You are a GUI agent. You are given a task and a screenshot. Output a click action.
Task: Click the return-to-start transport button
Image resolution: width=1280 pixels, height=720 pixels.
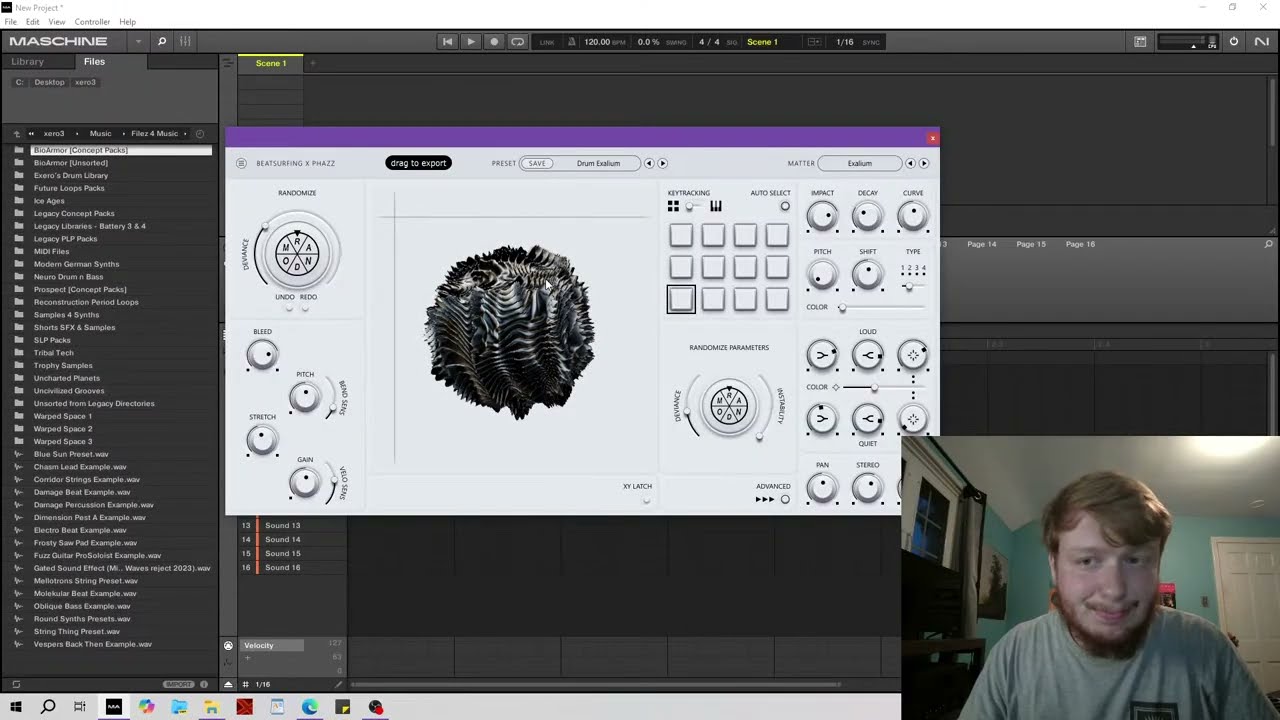pos(447,41)
